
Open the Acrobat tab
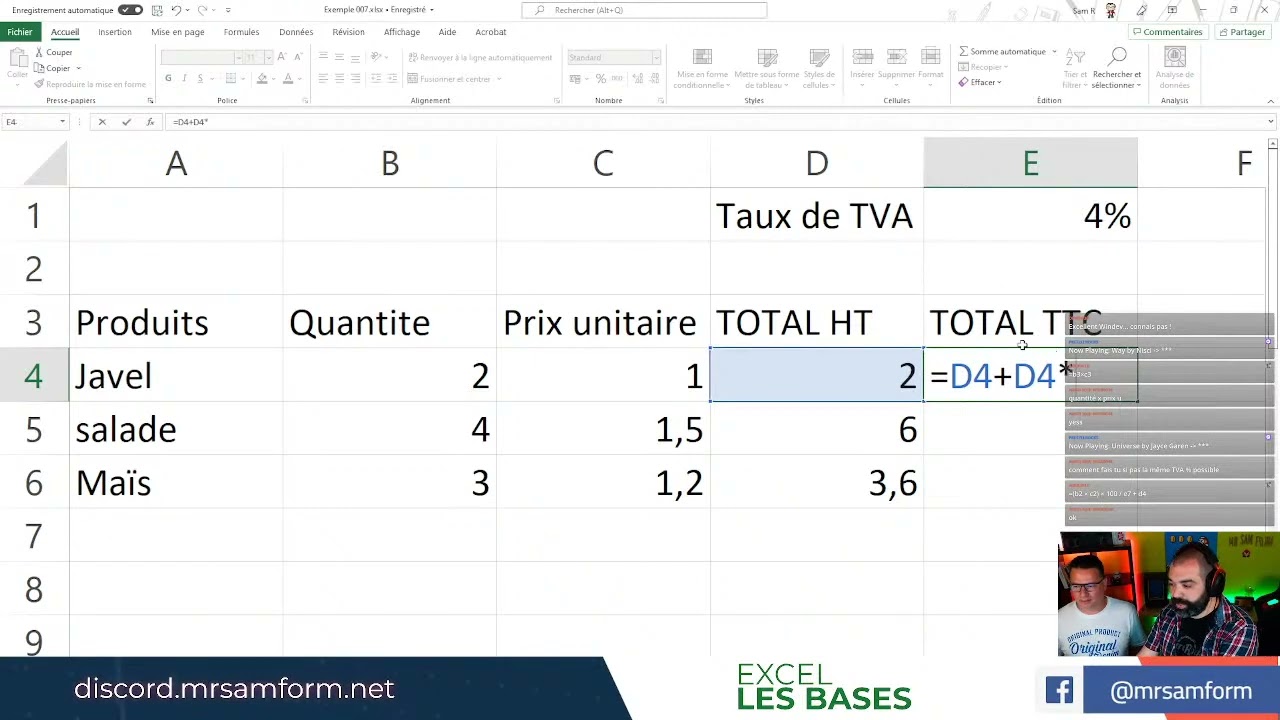point(491,32)
